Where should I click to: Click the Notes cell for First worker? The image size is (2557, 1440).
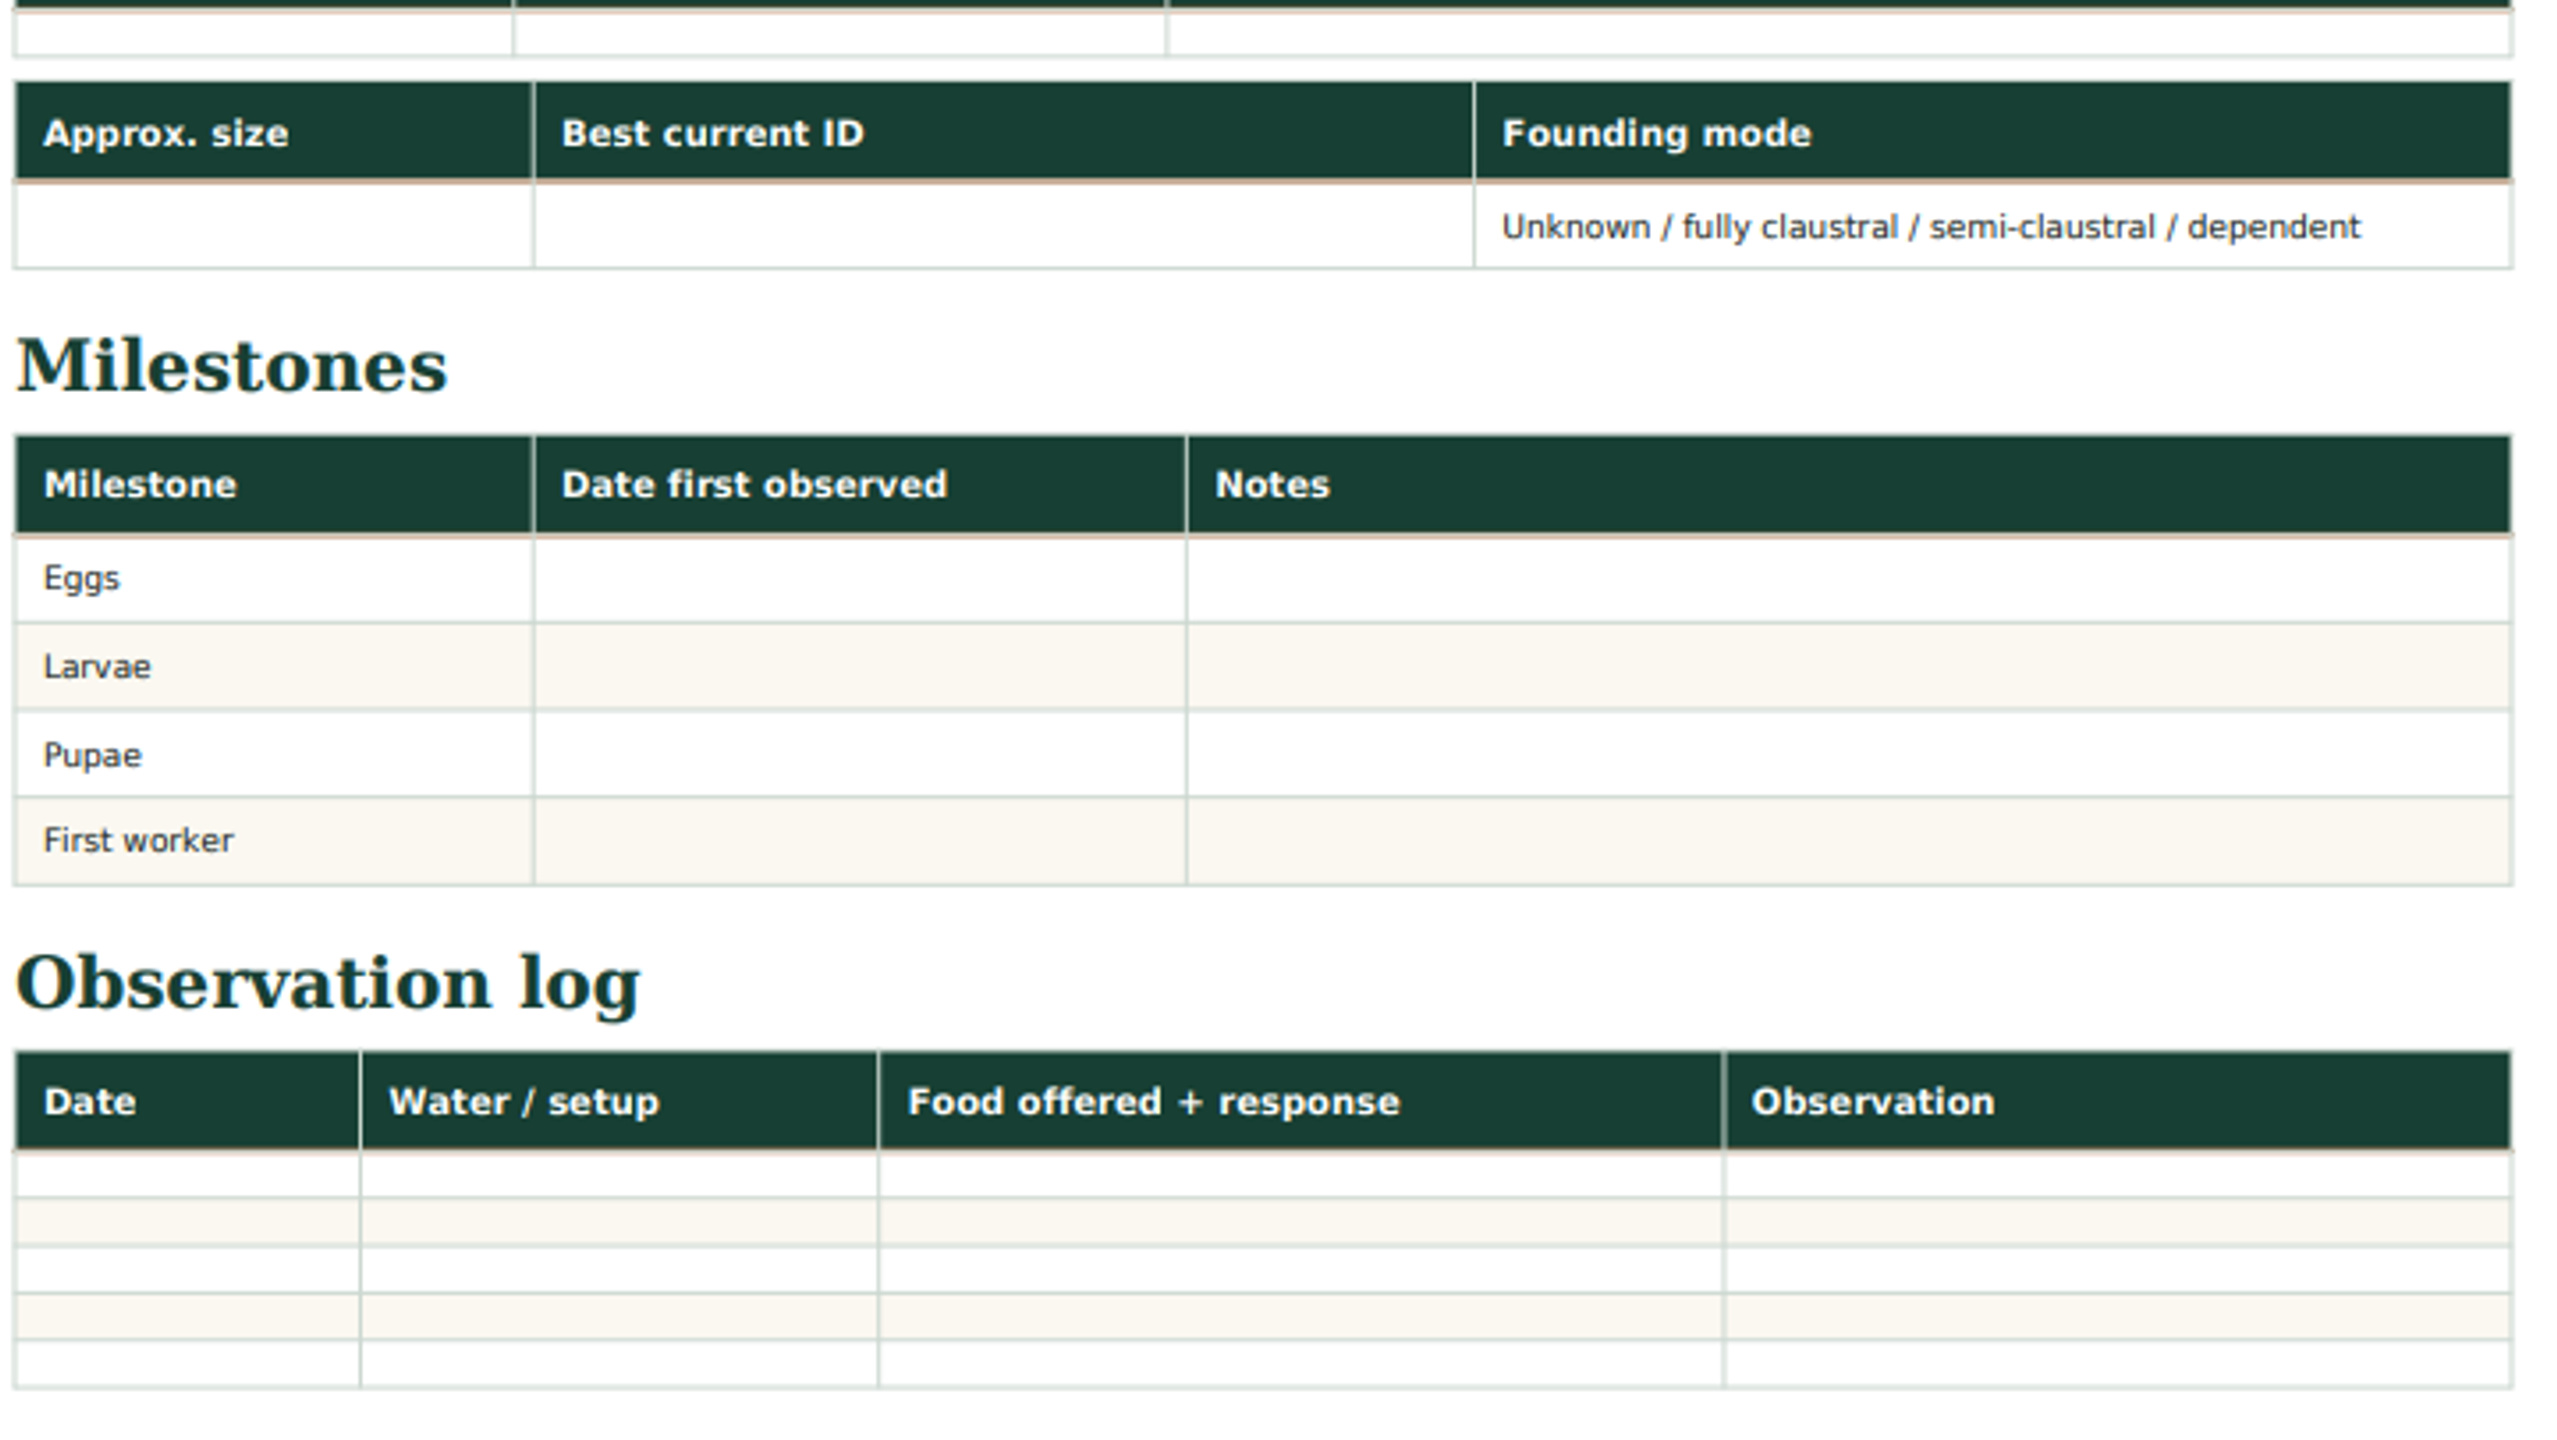[1849, 841]
